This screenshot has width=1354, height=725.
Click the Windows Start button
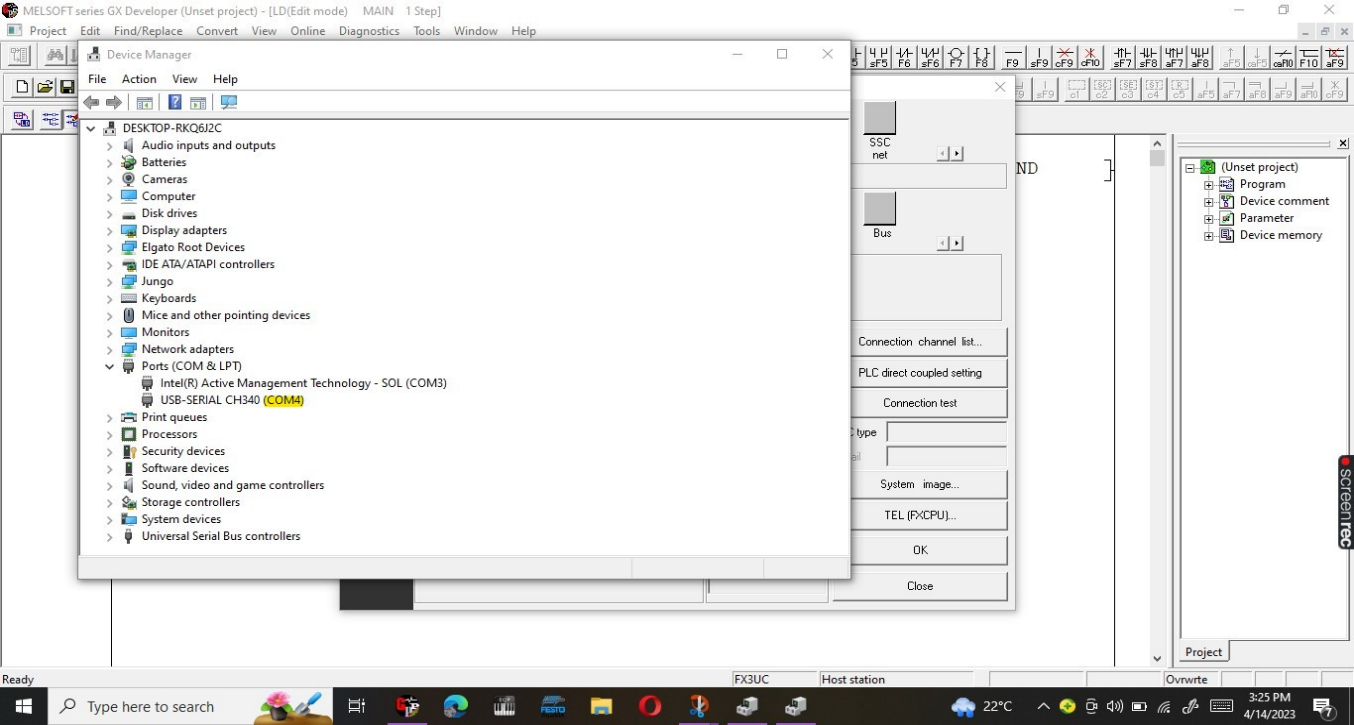(x=22, y=706)
